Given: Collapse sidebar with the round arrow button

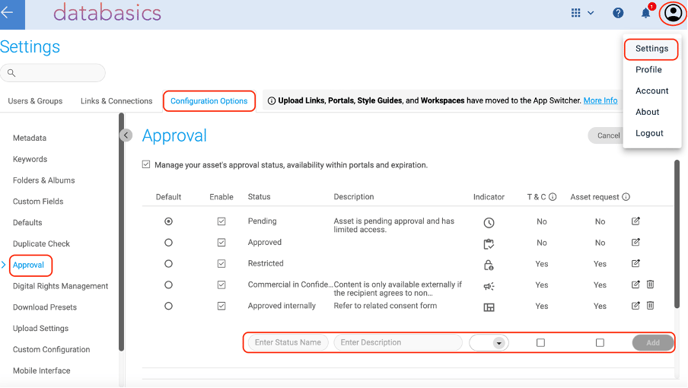Looking at the screenshot, I should (x=126, y=135).
